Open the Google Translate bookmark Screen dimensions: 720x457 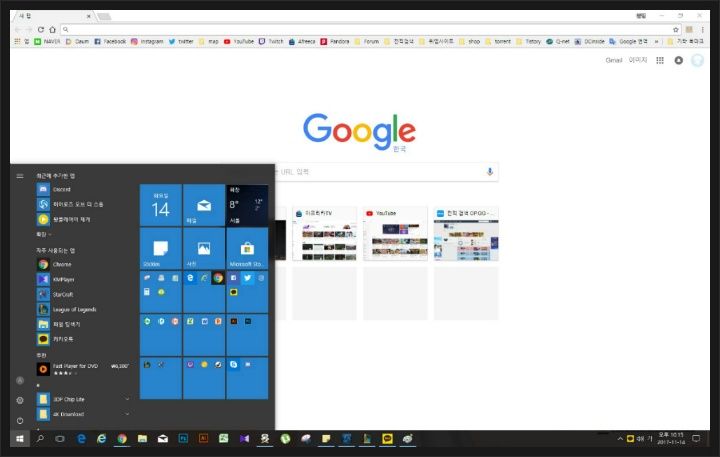click(628, 41)
